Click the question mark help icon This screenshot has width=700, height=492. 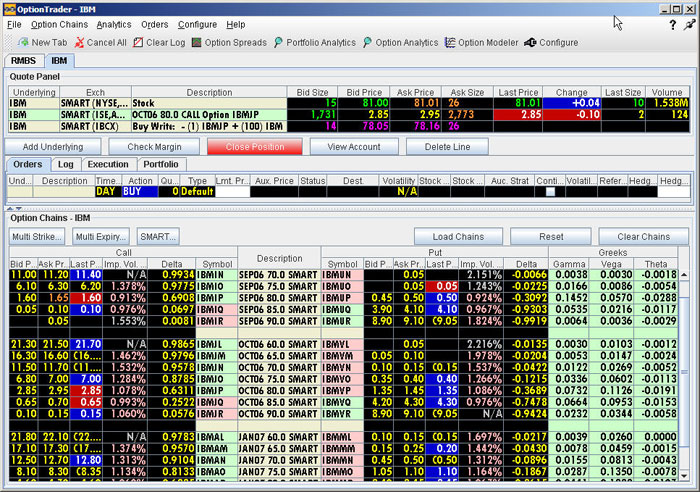[672, 25]
